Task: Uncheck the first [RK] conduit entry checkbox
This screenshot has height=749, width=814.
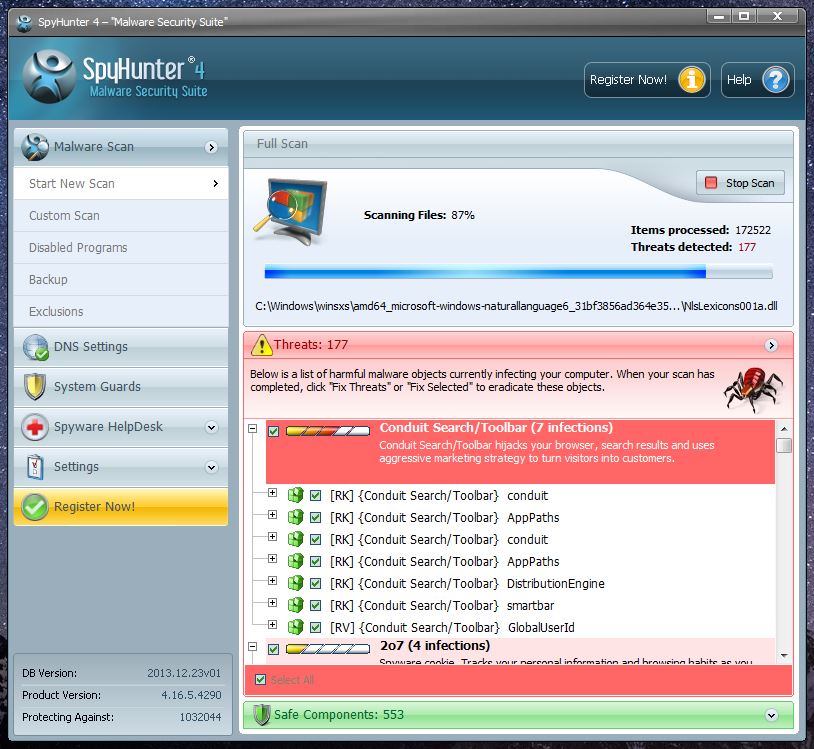Action: (x=315, y=496)
